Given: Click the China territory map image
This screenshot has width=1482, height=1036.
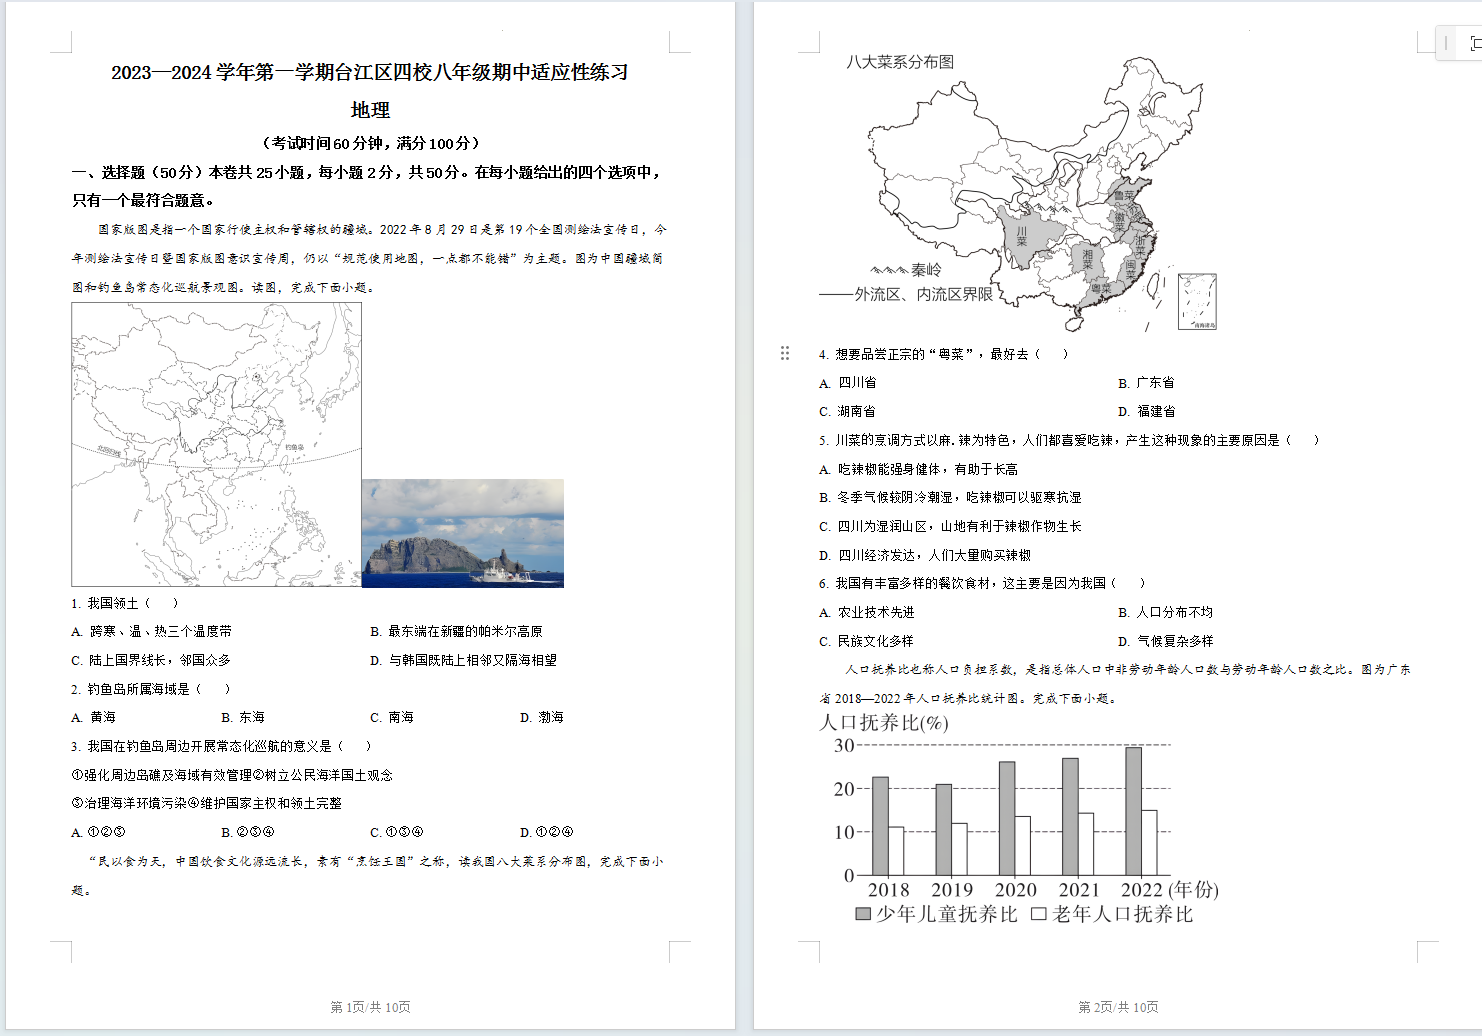Looking at the screenshot, I should (x=216, y=444).
